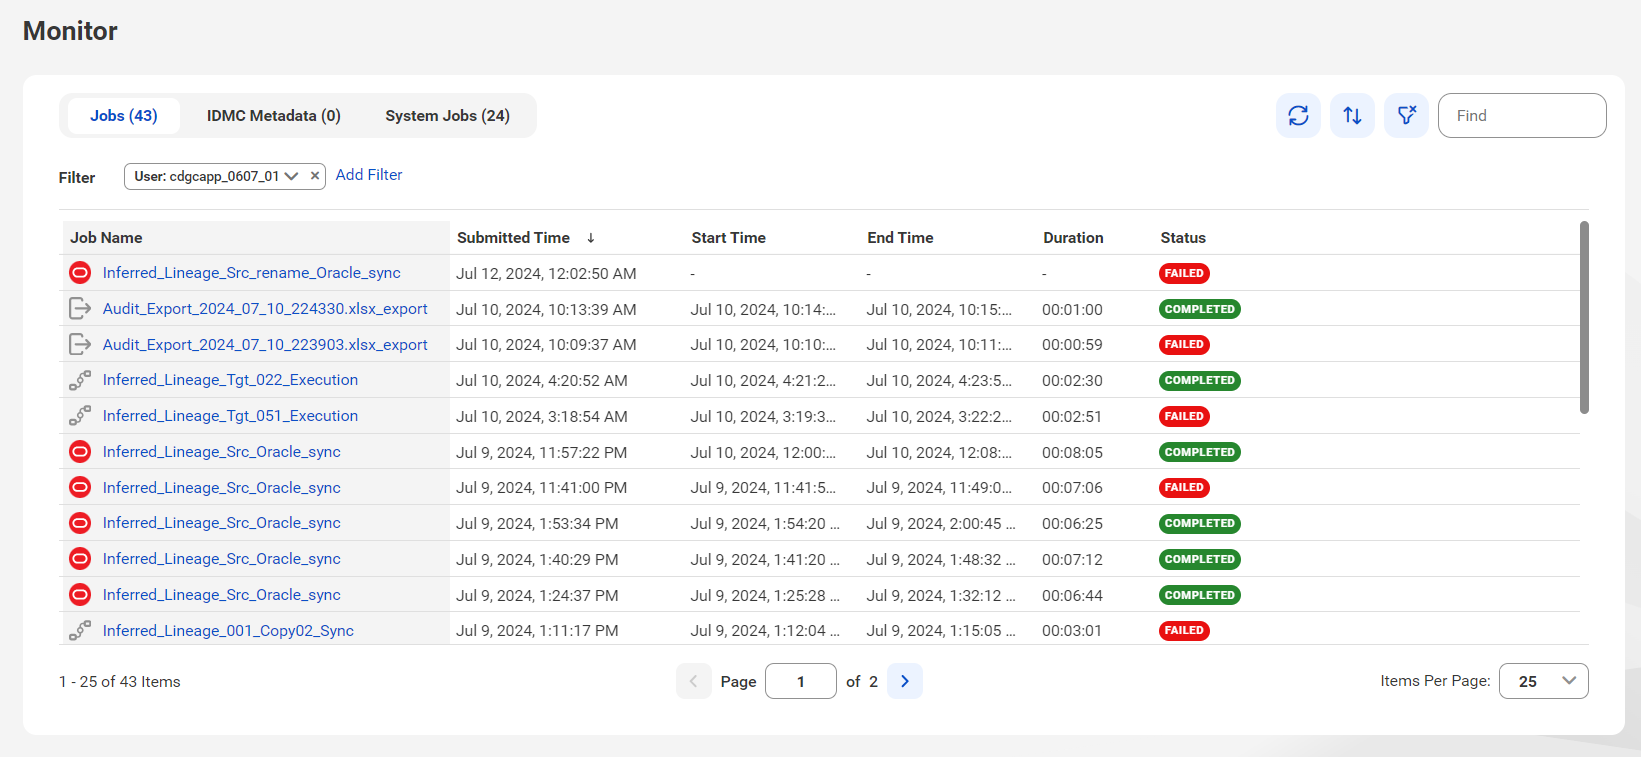The image size is (1641, 757).
Task: Click lineage icon for Inferred_Lineage_001_Copy02_Sync
Action: coord(80,631)
